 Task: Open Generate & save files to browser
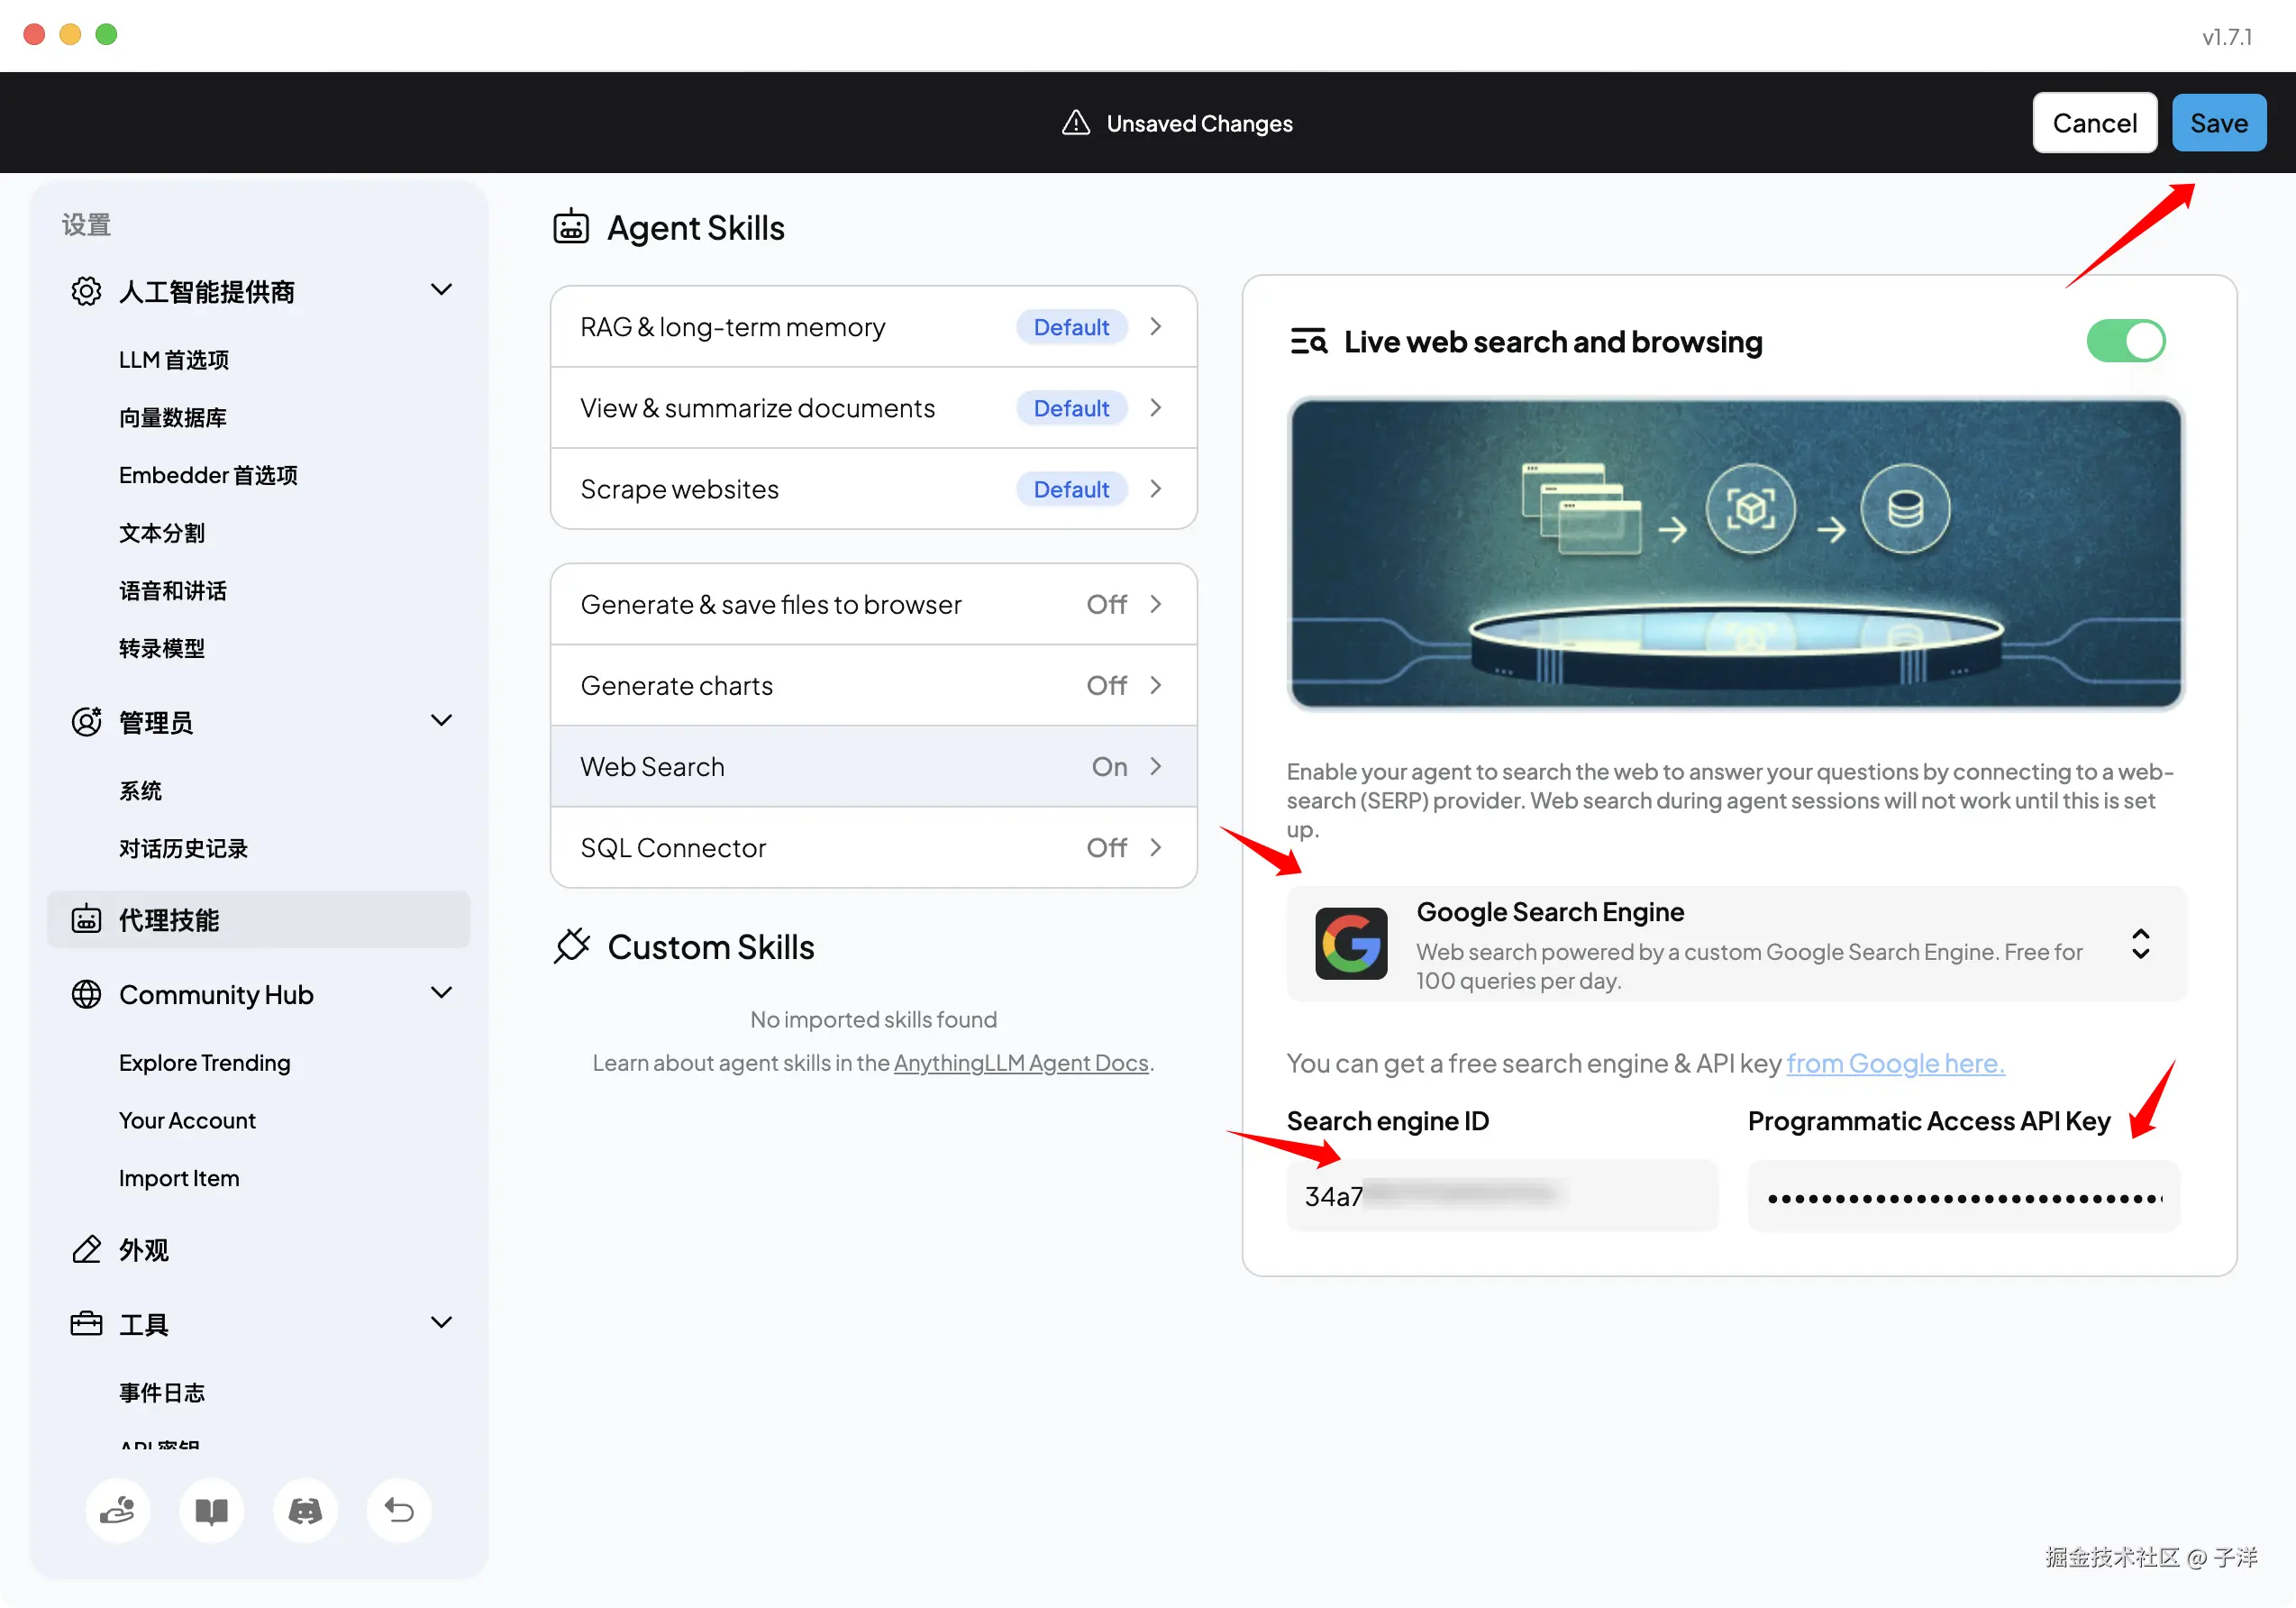pyautogui.click(x=873, y=604)
